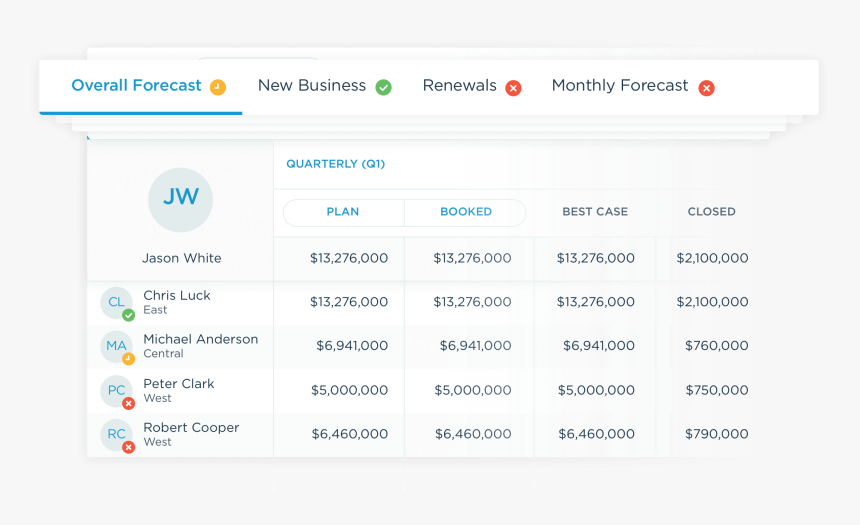860x525 pixels.
Task: Click the CLOSED column header
Action: point(711,212)
